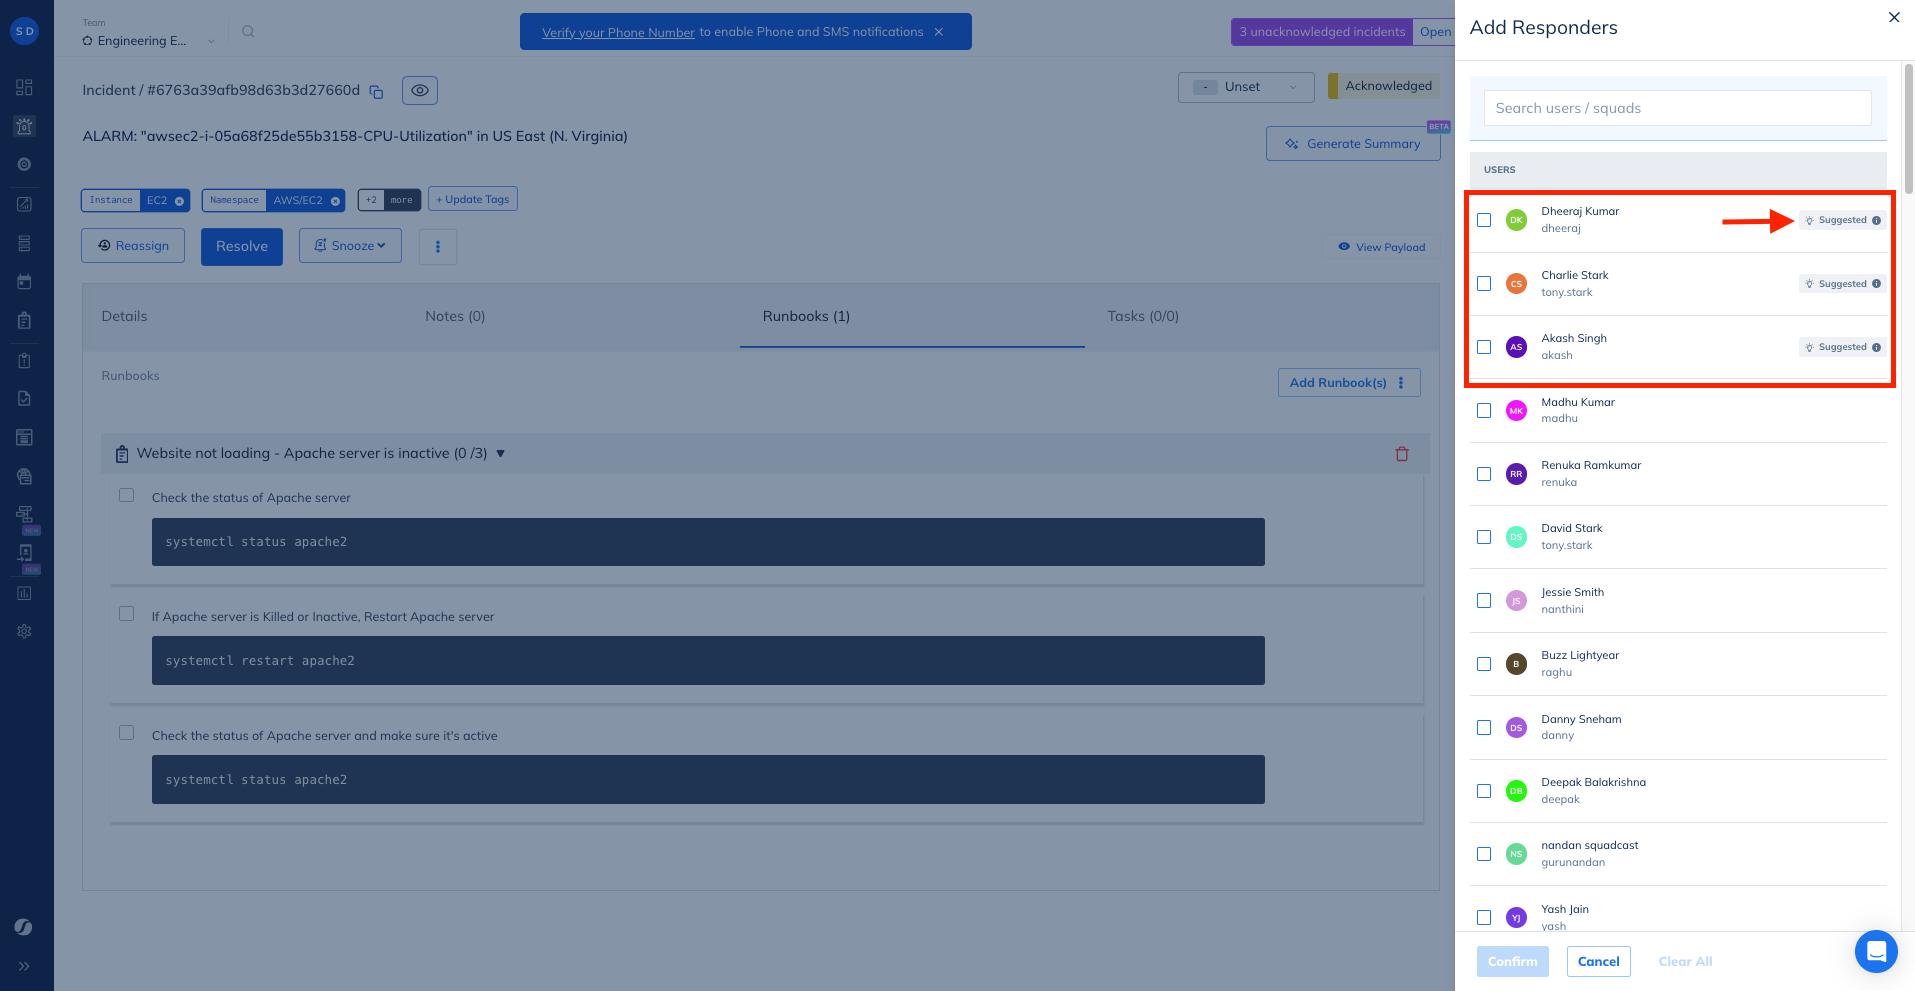Remove the Instance EC2 tag
This screenshot has height=991, width=1915.
point(180,201)
